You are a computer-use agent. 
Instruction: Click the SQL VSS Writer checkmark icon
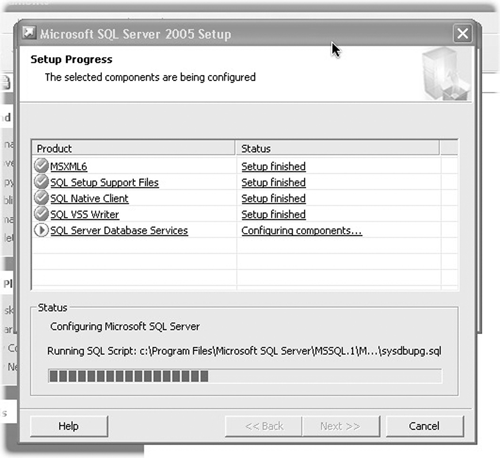click(x=41, y=214)
